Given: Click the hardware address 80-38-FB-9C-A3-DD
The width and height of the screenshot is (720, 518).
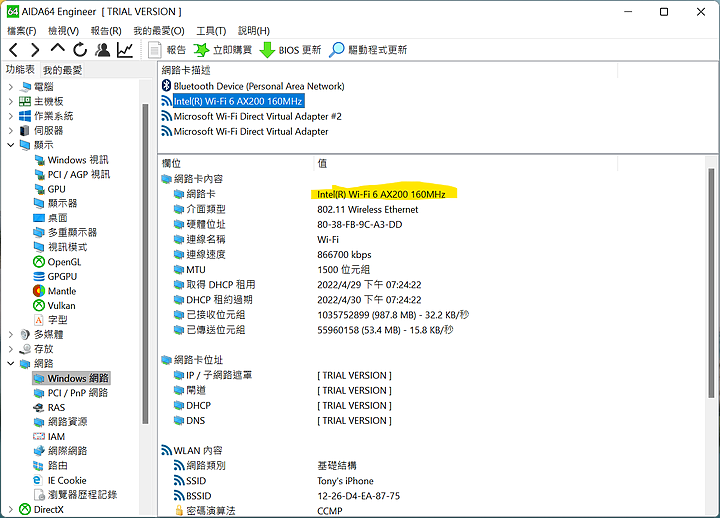Looking at the screenshot, I should [x=360, y=225].
